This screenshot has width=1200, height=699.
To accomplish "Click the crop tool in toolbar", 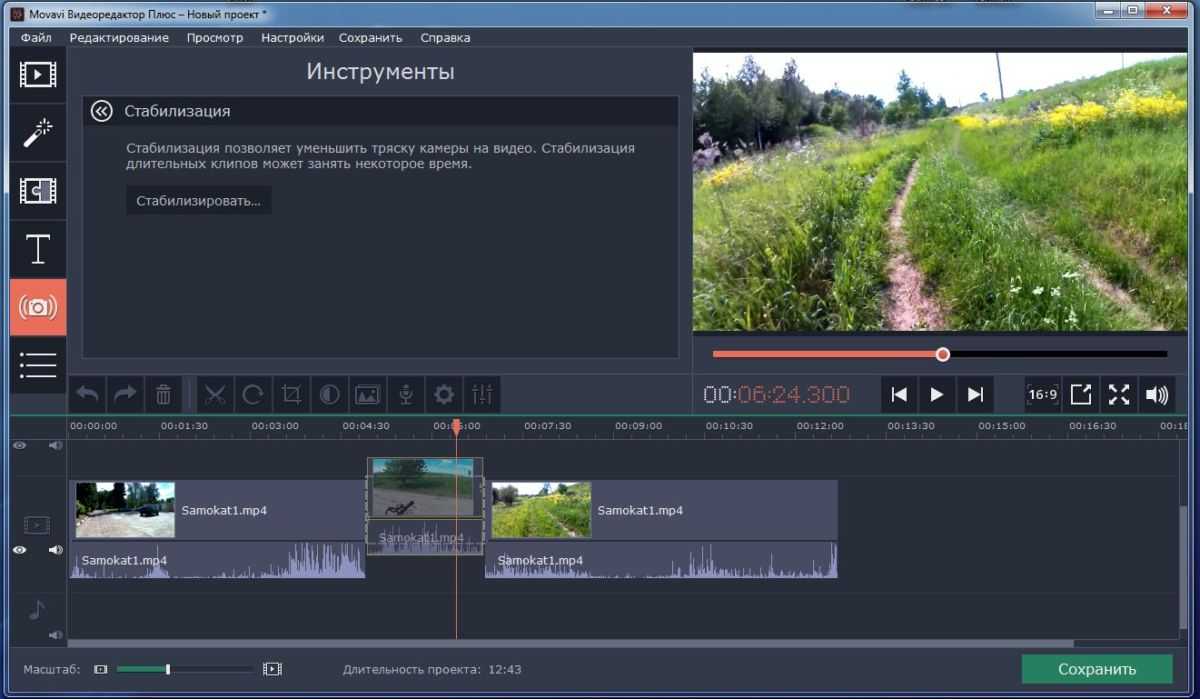I will click(291, 395).
